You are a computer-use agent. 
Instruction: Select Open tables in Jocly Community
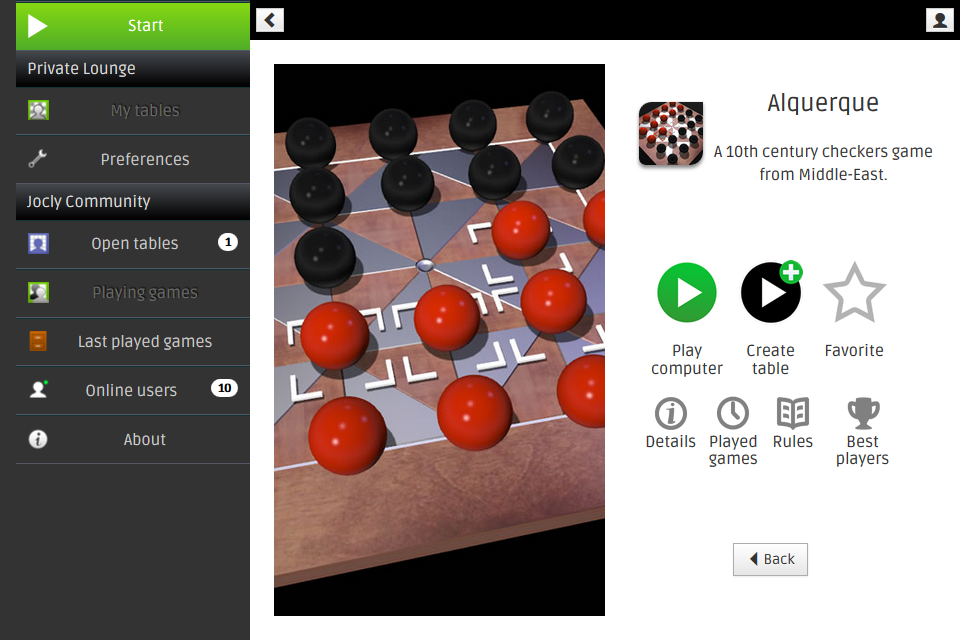(133, 244)
